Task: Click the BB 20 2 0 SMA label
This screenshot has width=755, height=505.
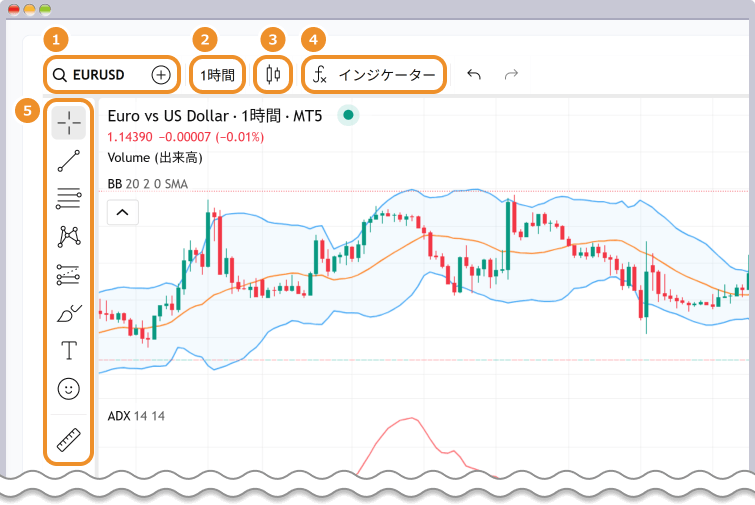Action: (147, 184)
